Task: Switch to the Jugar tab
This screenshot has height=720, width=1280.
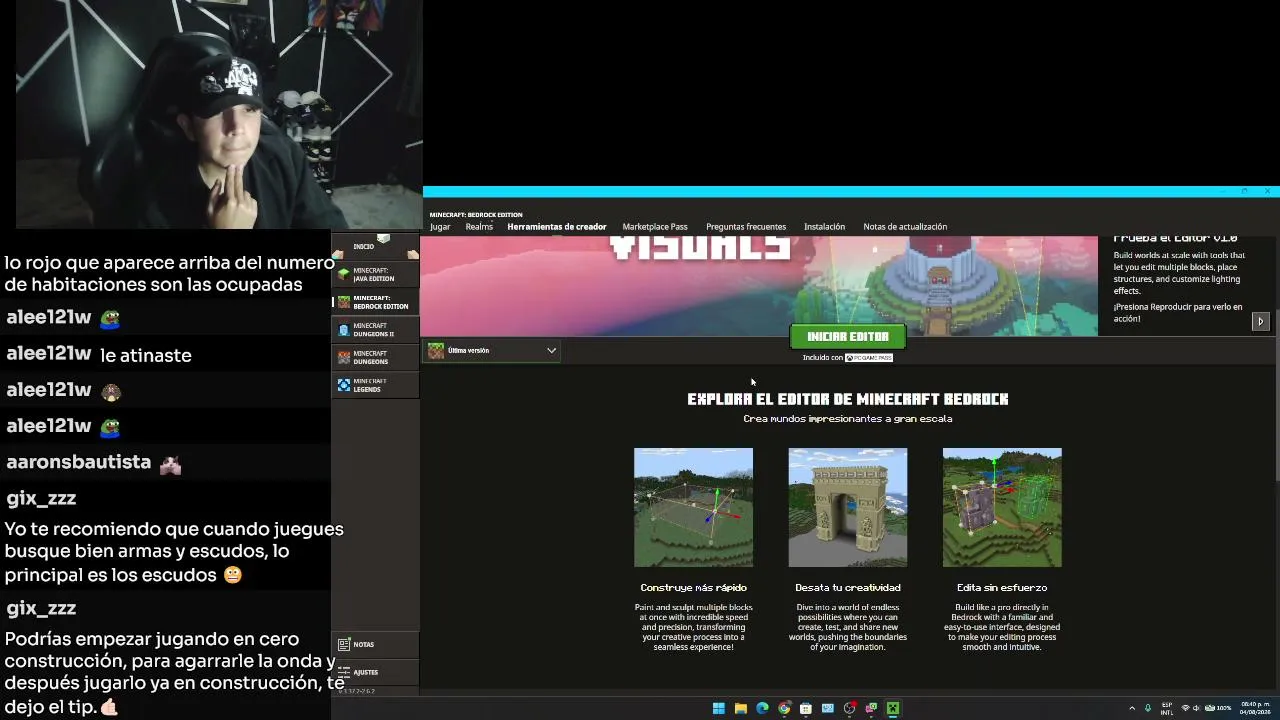Action: 440,227
